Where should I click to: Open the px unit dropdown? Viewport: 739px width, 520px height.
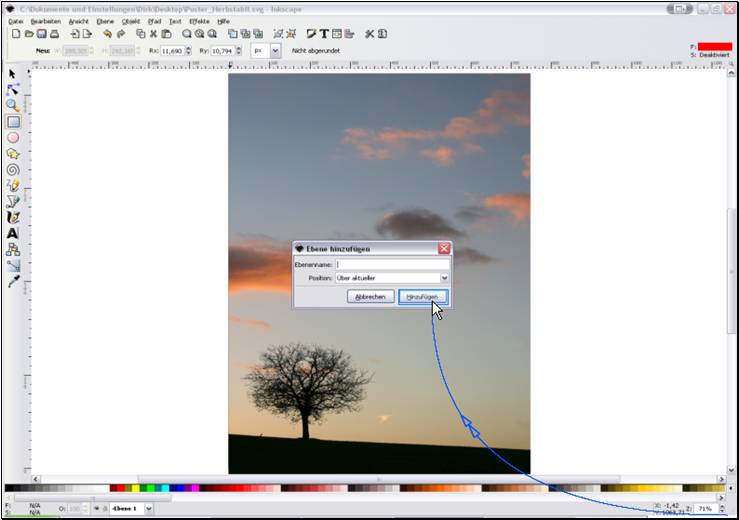[275, 49]
